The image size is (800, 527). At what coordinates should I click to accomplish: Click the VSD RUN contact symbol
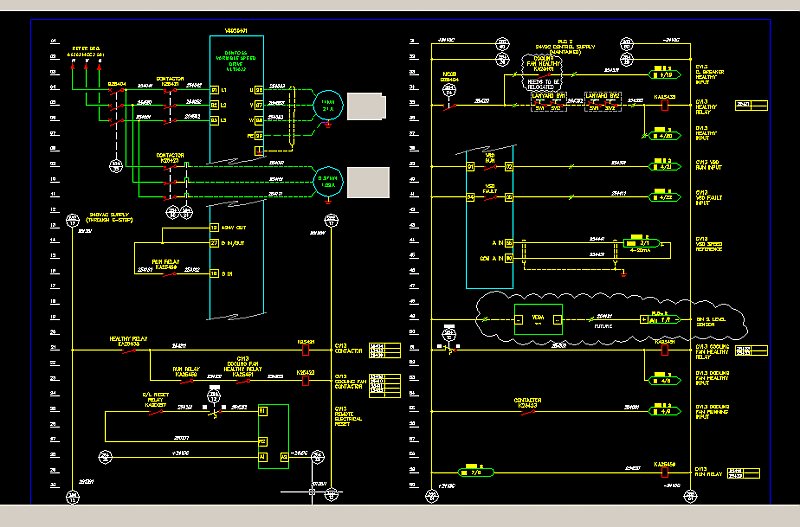490,166
